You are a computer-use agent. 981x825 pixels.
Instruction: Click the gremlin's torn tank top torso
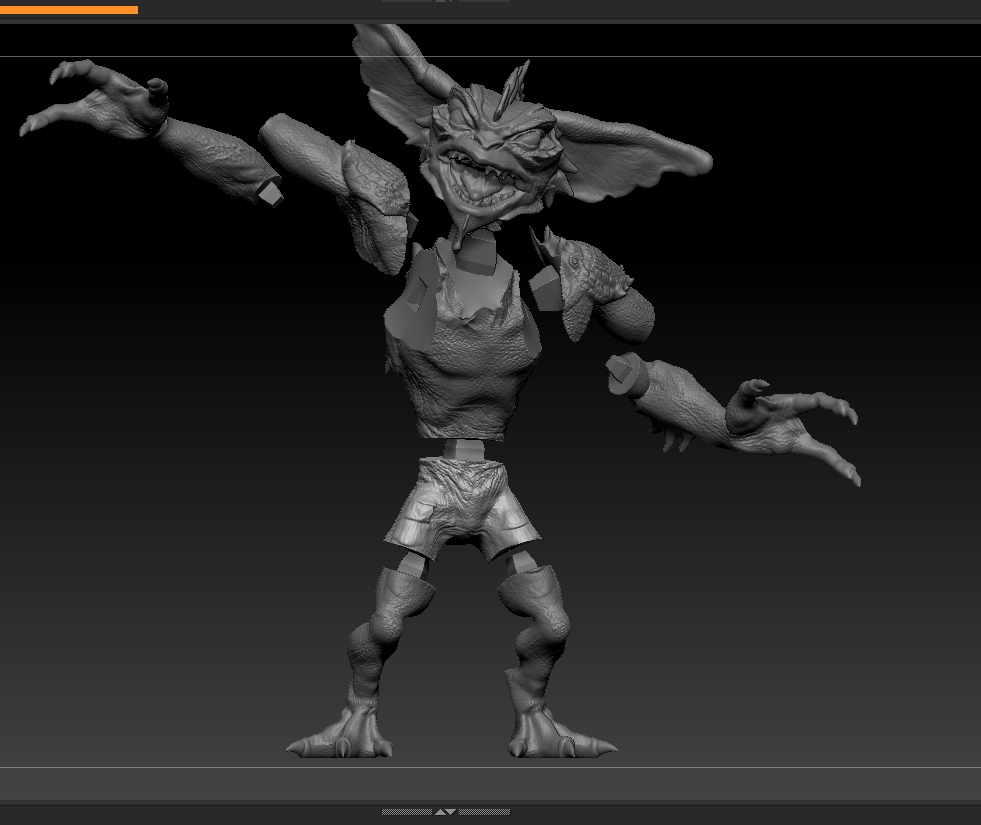[x=465, y=370]
